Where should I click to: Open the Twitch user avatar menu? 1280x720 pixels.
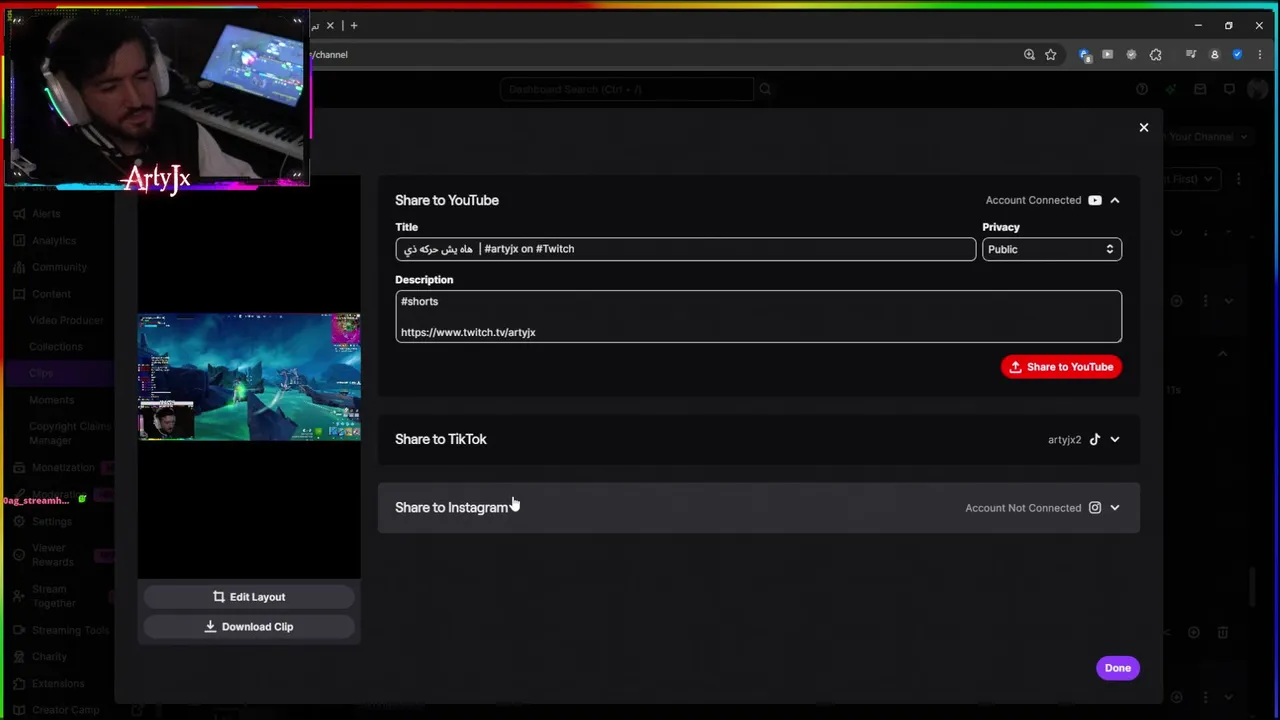[x=1258, y=89]
